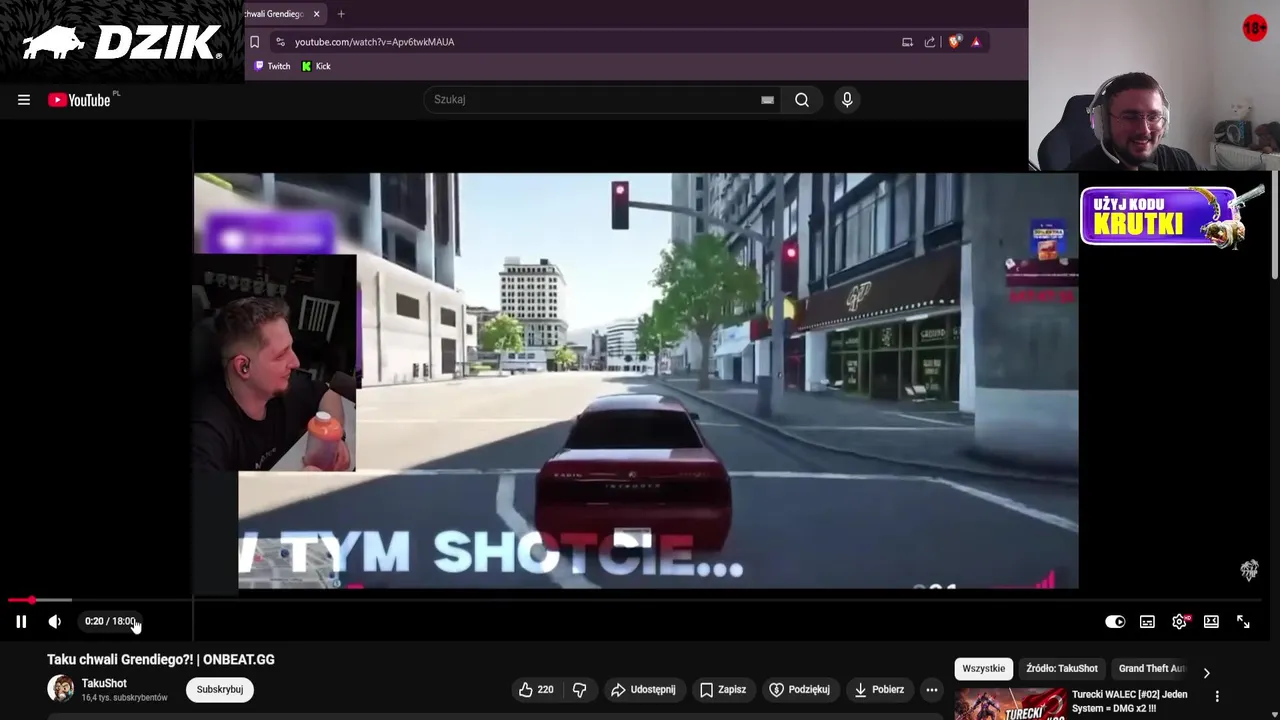
Task: Open more actions three-dot menu
Action: [x=931, y=690]
